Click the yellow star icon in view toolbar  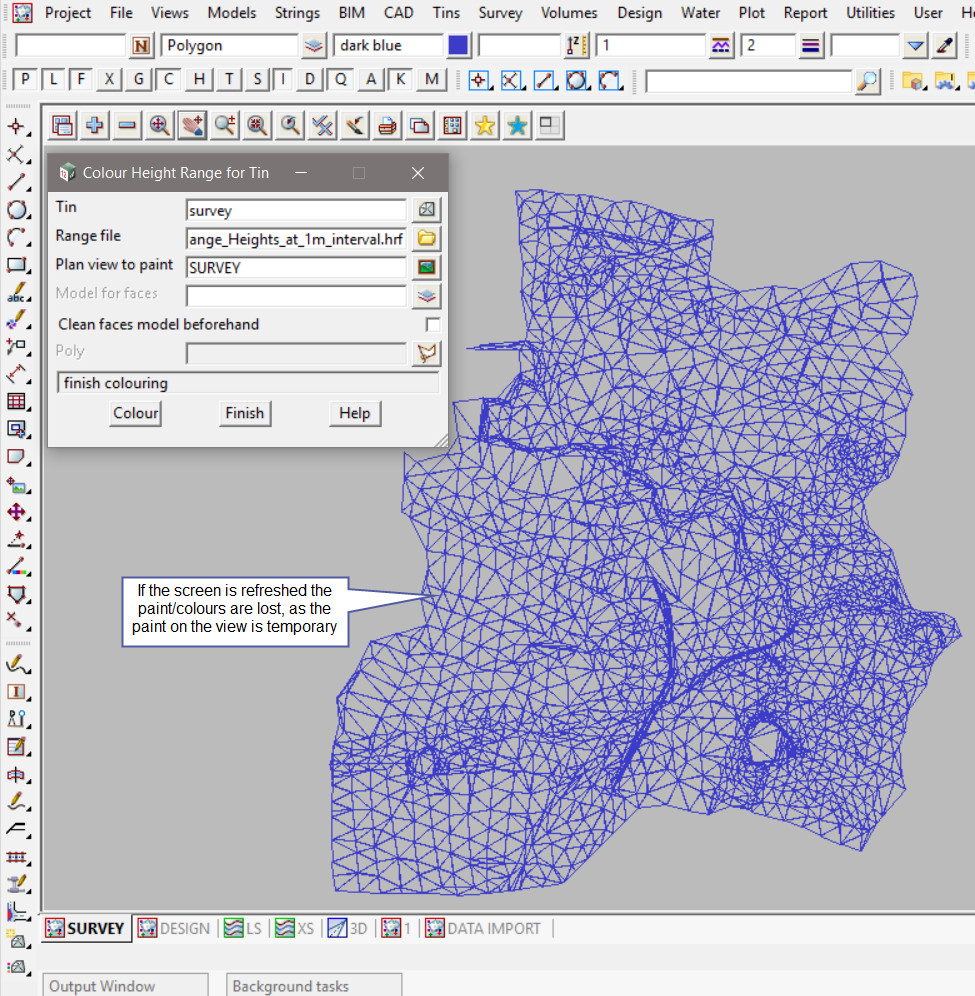485,125
